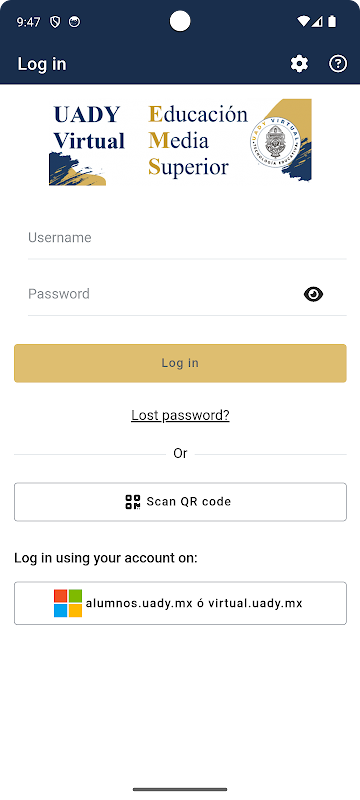This screenshot has height=800, width=360.
Task: Open the settings gear icon
Action: [299, 64]
